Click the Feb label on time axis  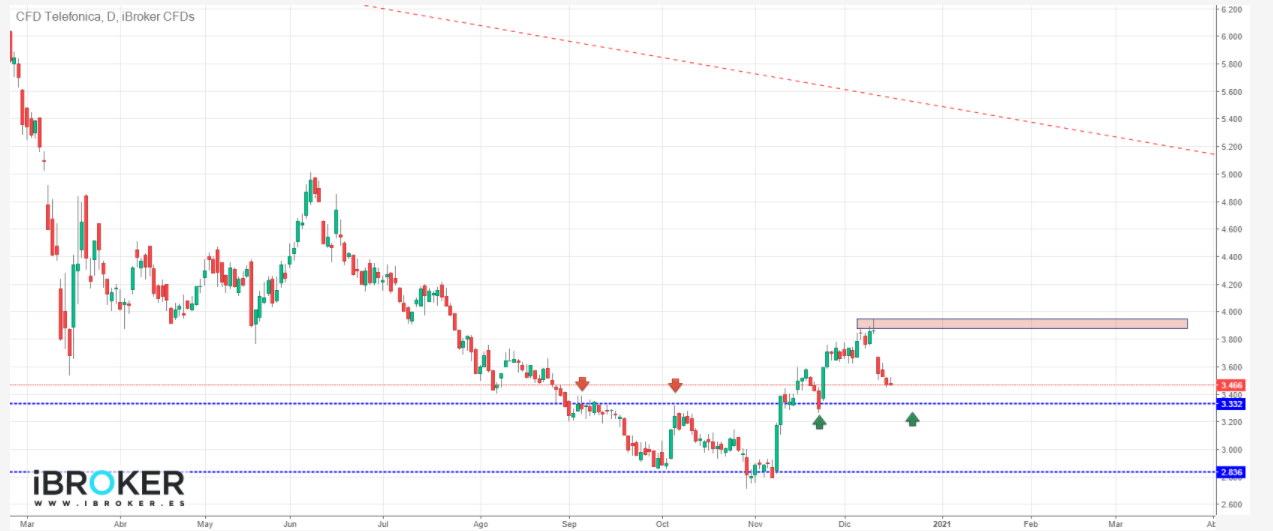[1030, 523]
